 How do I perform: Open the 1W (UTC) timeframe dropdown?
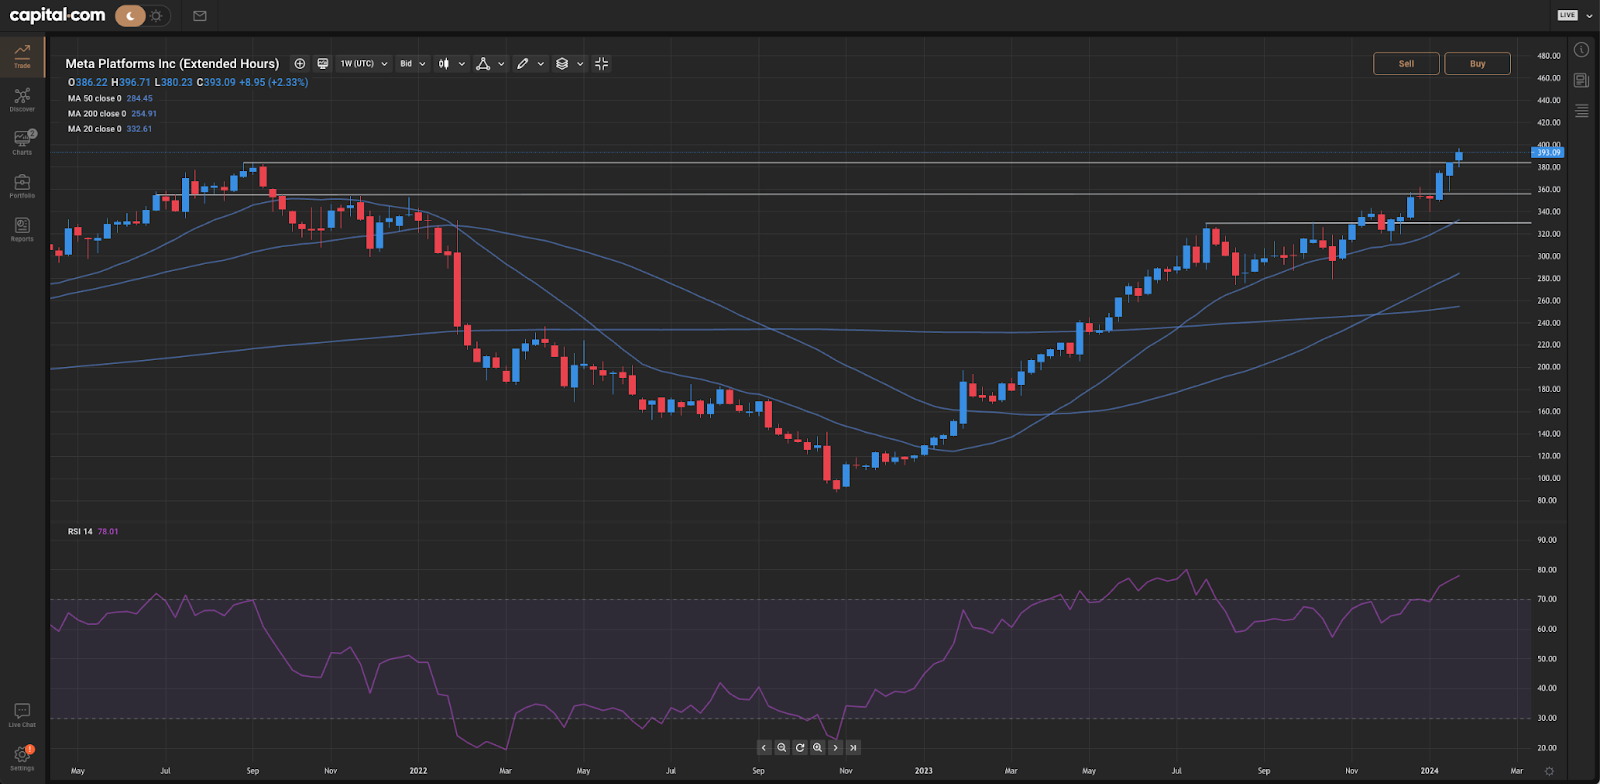click(x=364, y=63)
